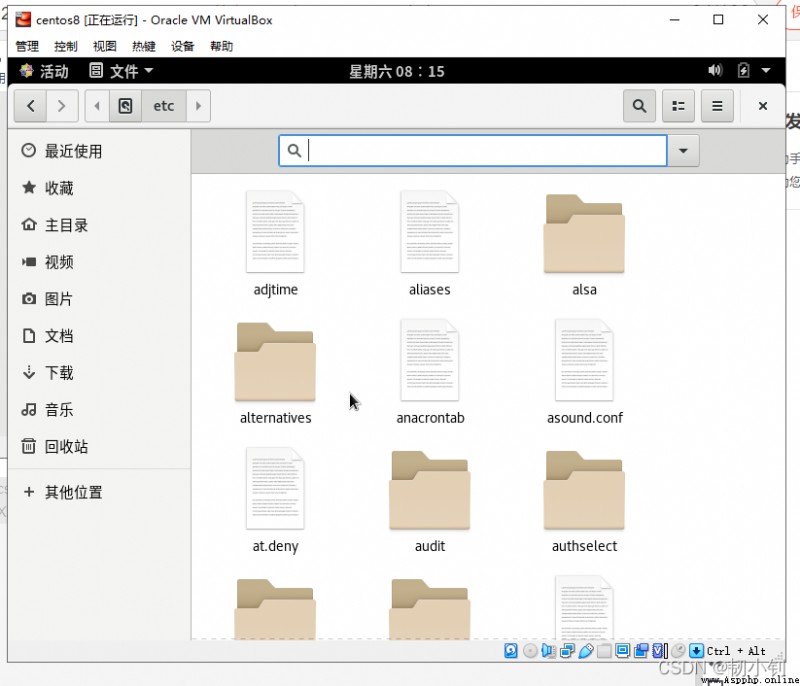
Task: Click the path bar left scroll arrow
Action: point(97,106)
